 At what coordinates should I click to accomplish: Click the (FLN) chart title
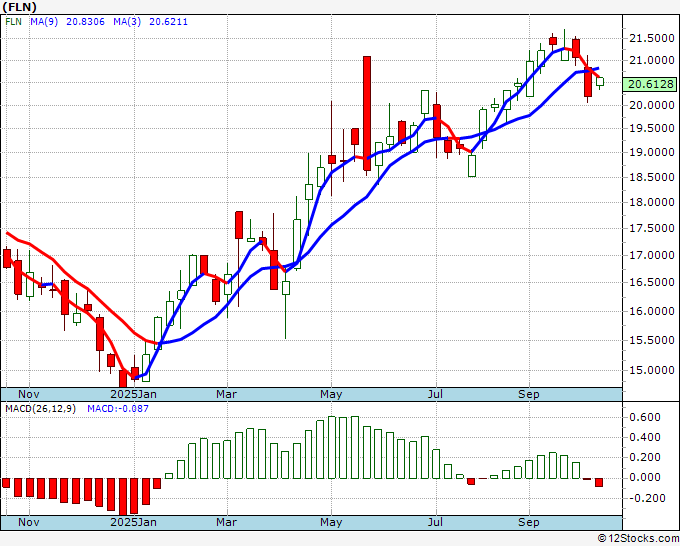click(19, 7)
